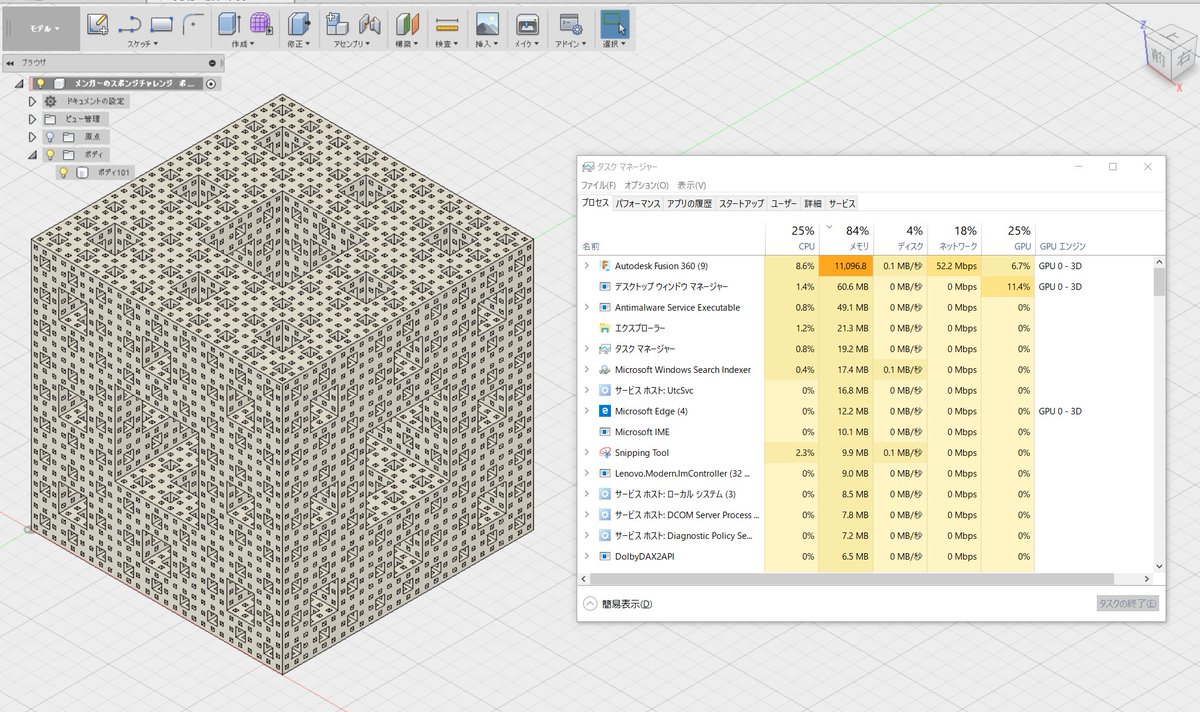Select the Create Sketch tool icon
Viewport: 1200px width, 712px height.
tap(98, 24)
